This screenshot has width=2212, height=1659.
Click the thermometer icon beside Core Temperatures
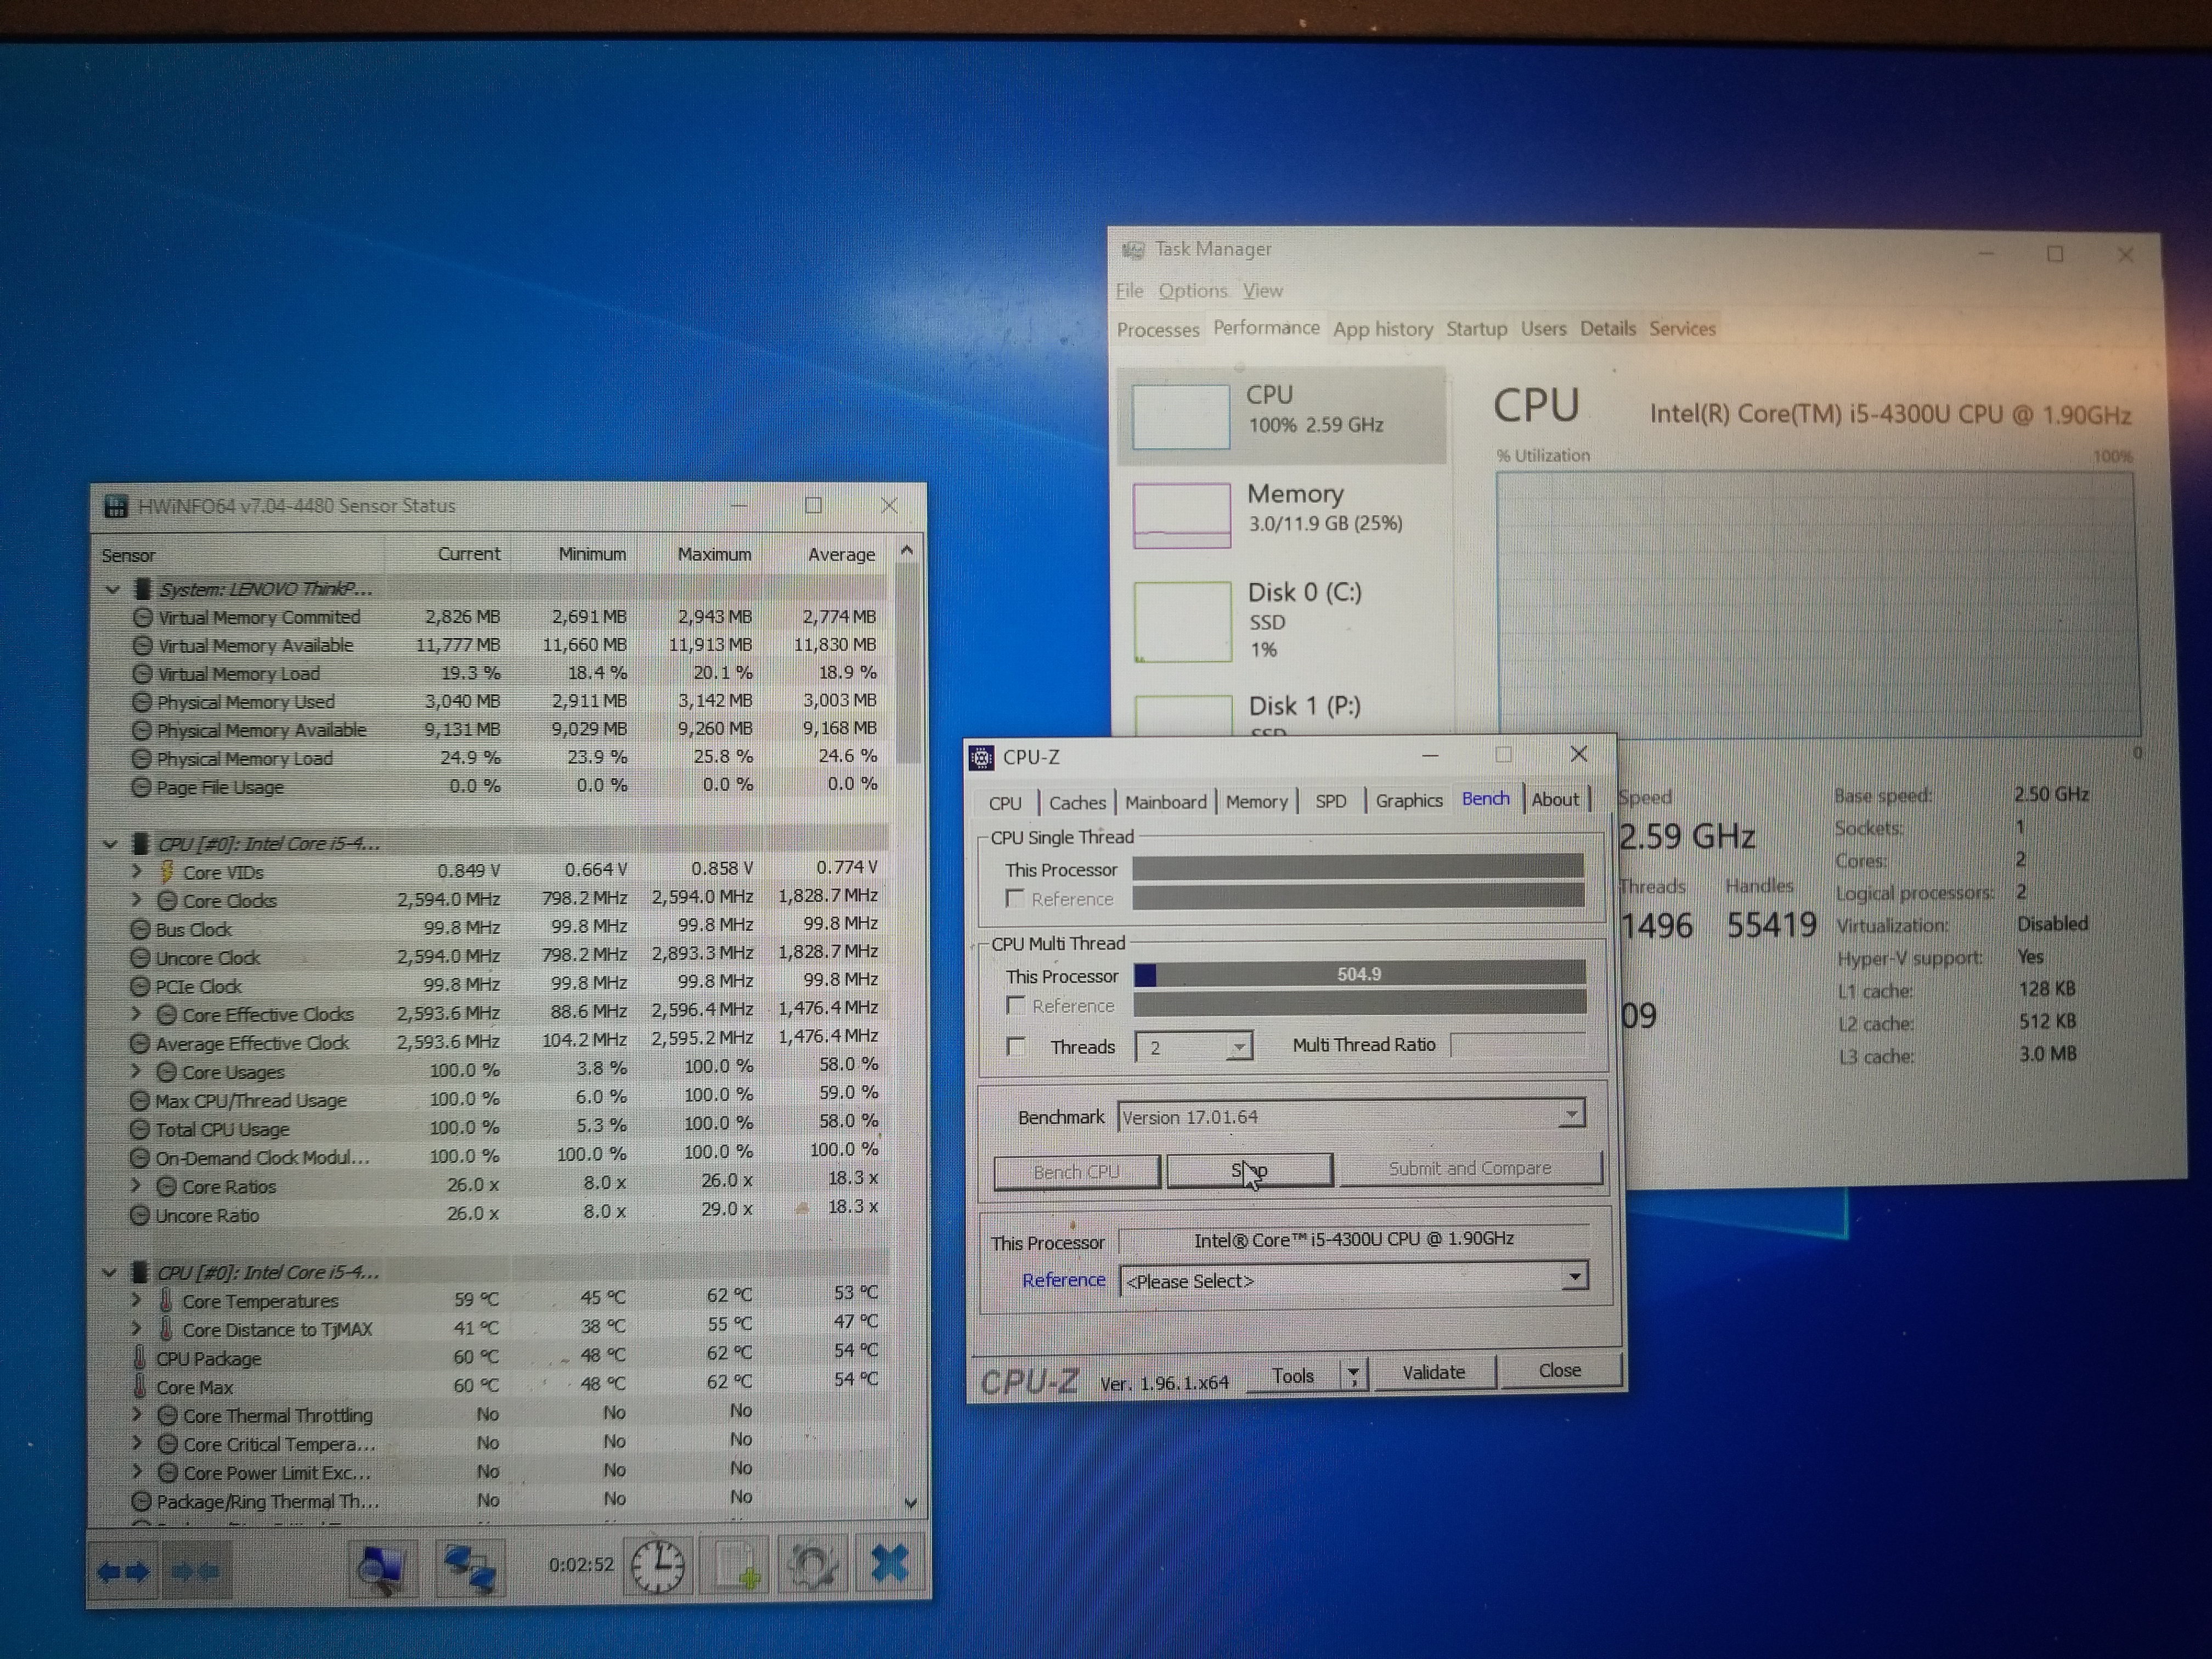[x=166, y=1301]
